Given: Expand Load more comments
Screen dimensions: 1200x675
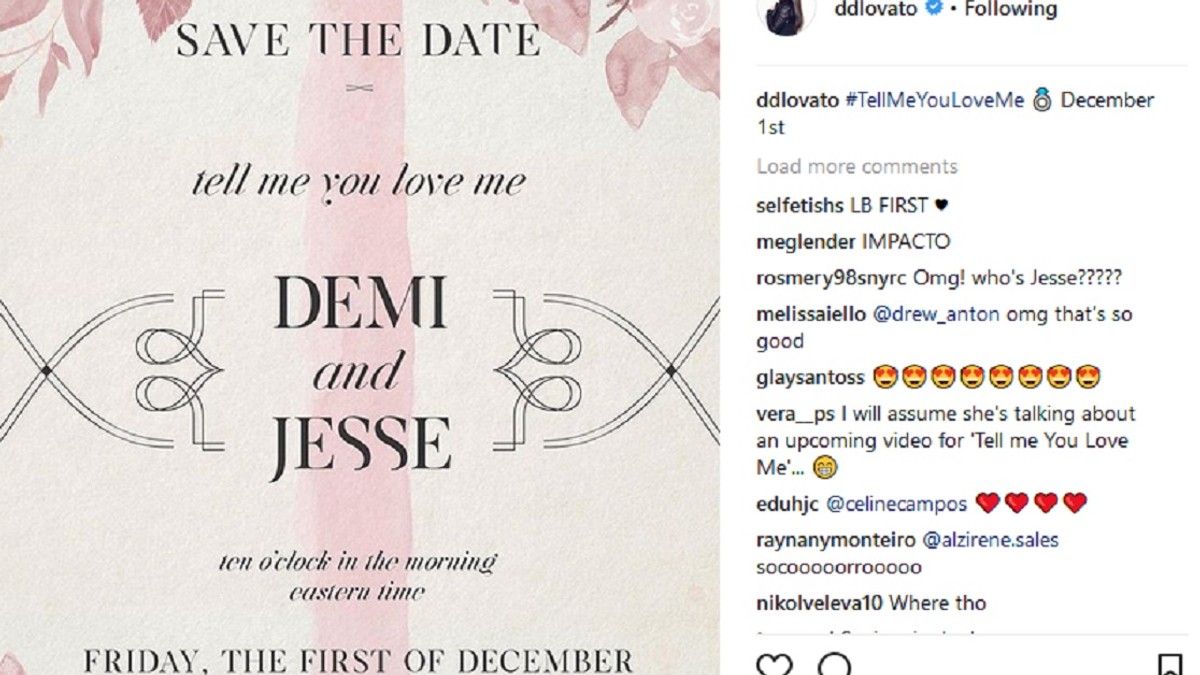Looking at the screenshot, I should coord(857,166).
